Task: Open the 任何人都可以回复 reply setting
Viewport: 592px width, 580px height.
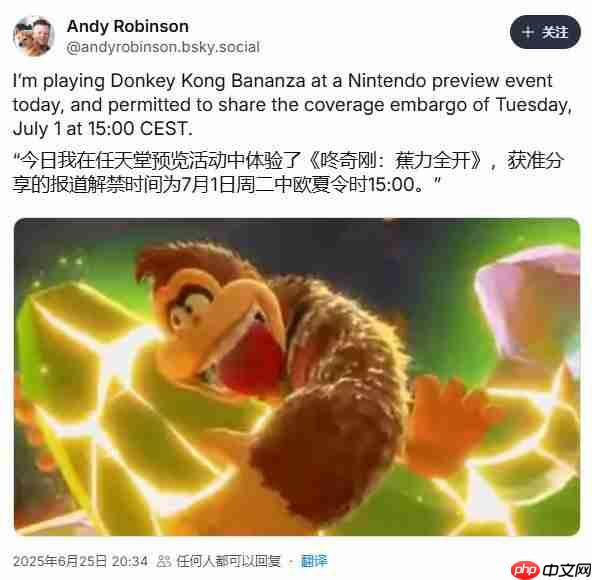Action: click(229, 561)
